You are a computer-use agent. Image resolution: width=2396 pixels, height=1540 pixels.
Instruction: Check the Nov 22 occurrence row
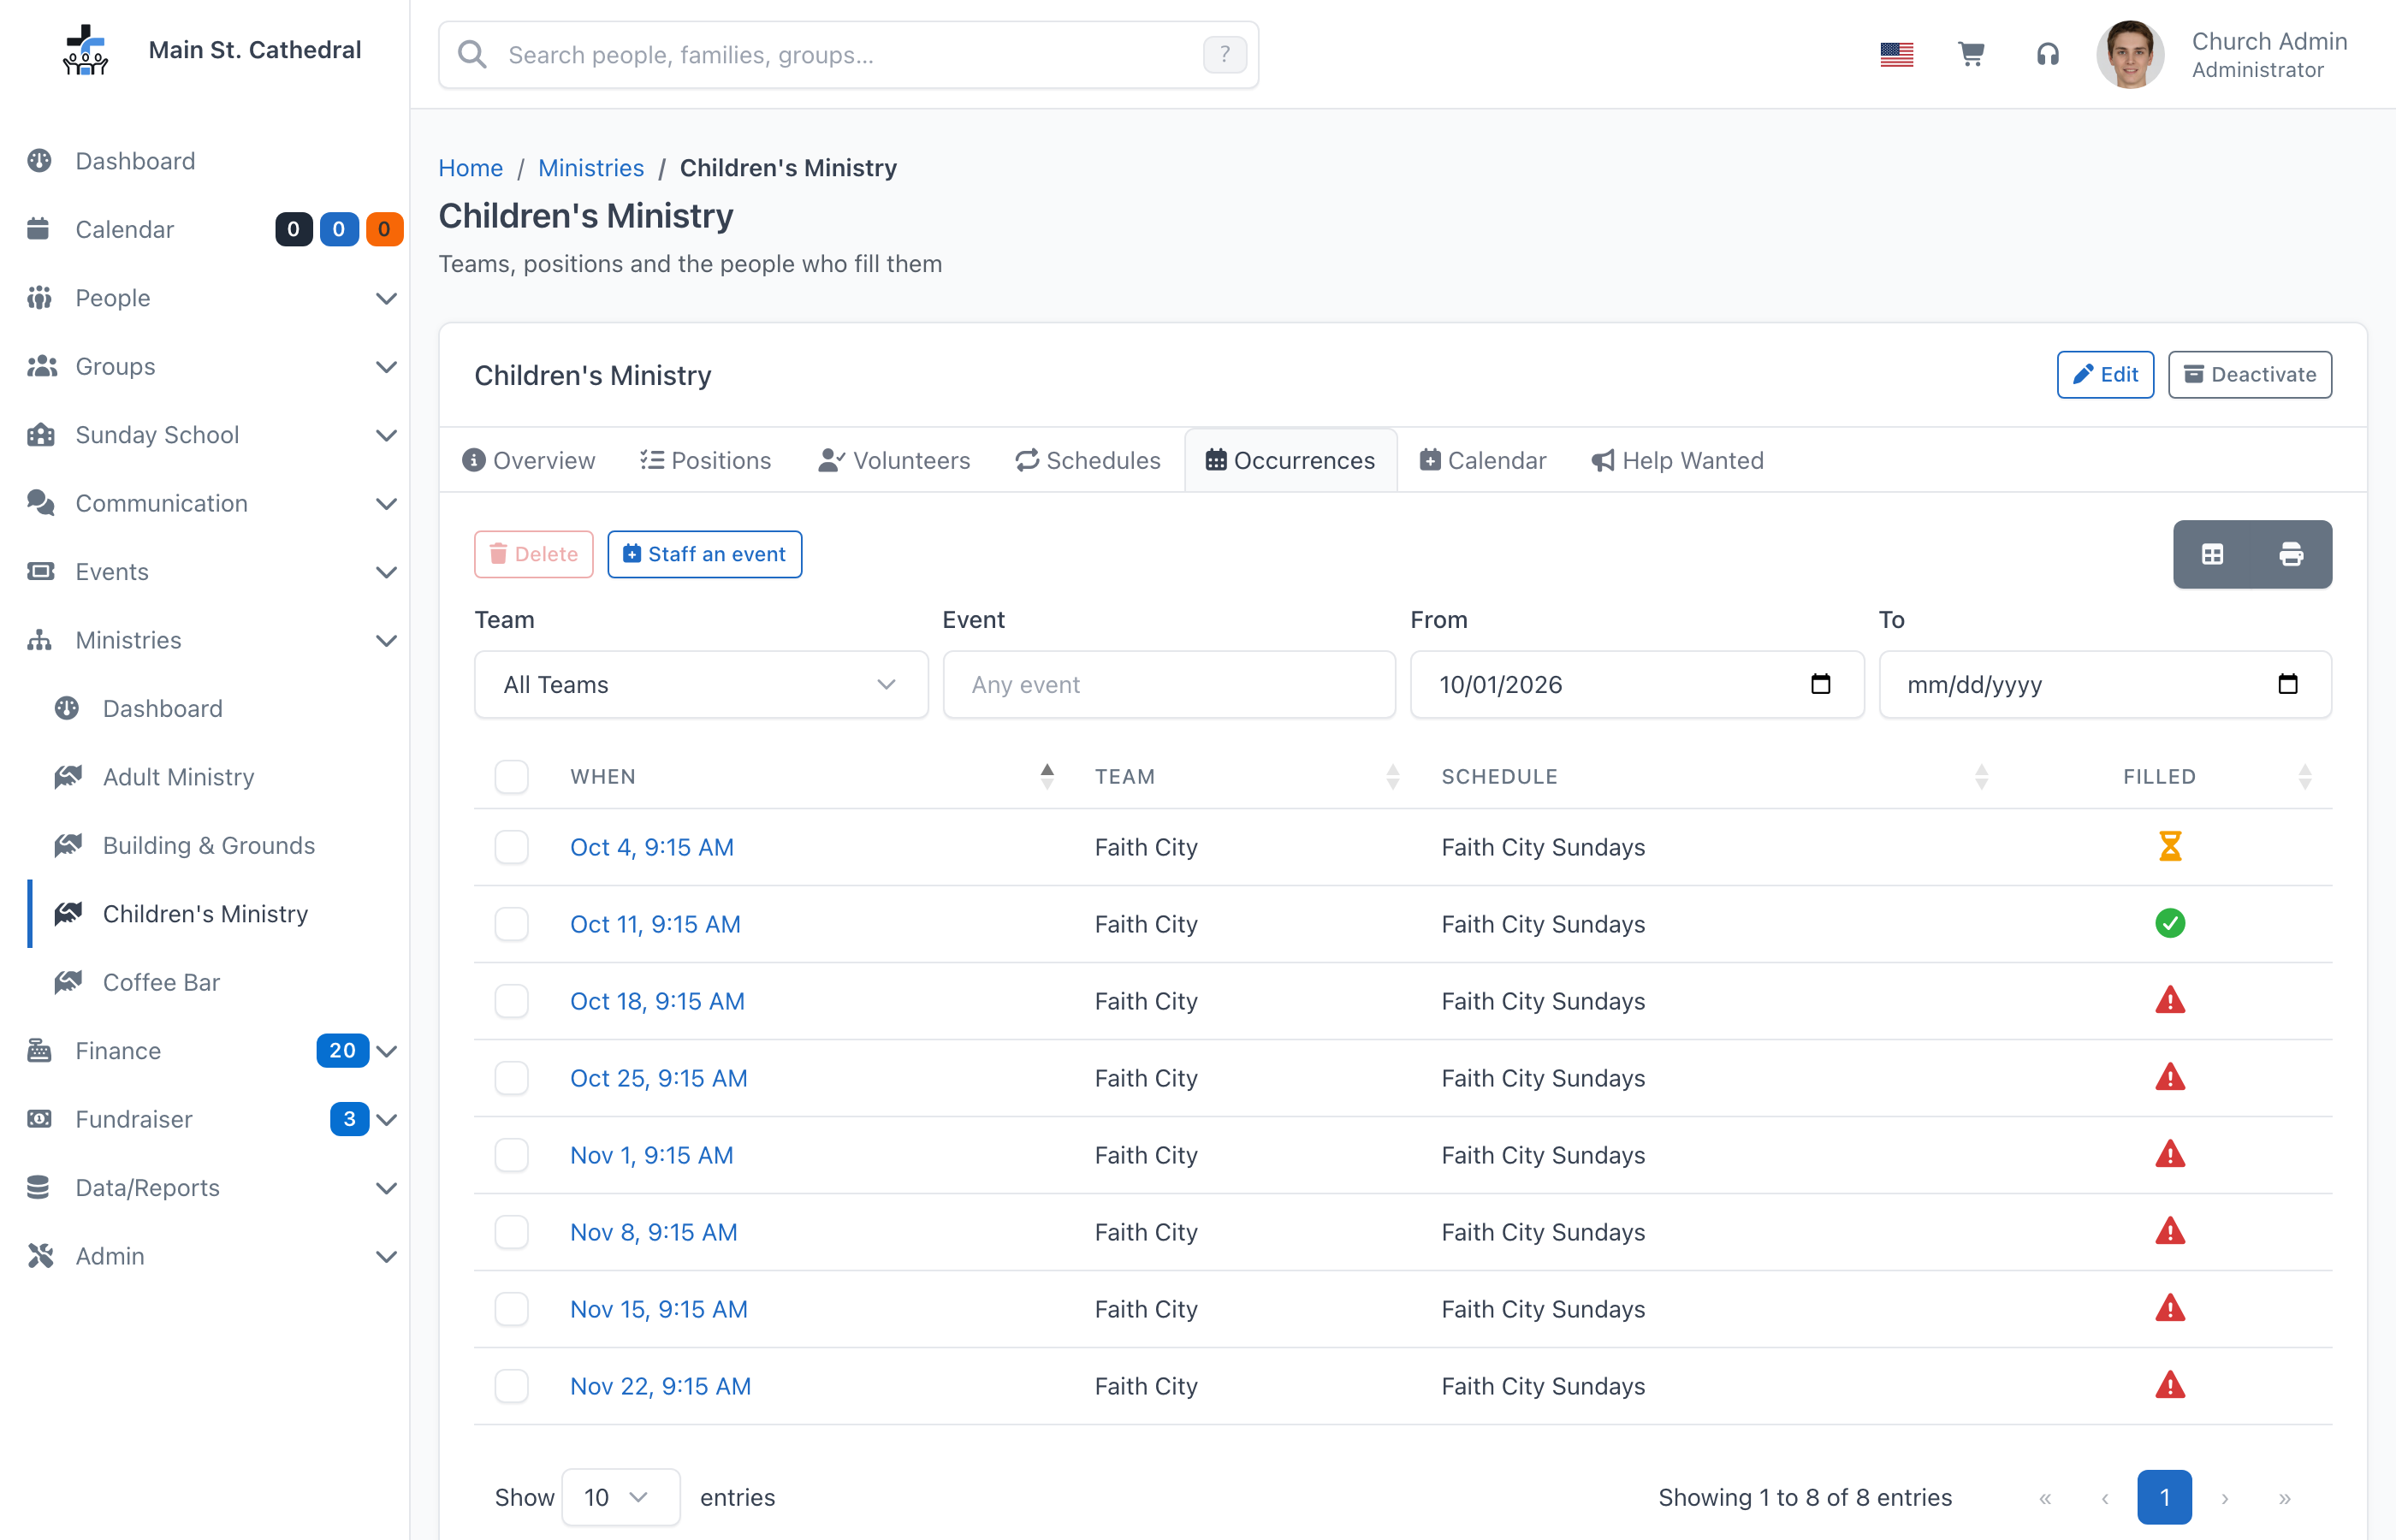[x=512, y=1386]
